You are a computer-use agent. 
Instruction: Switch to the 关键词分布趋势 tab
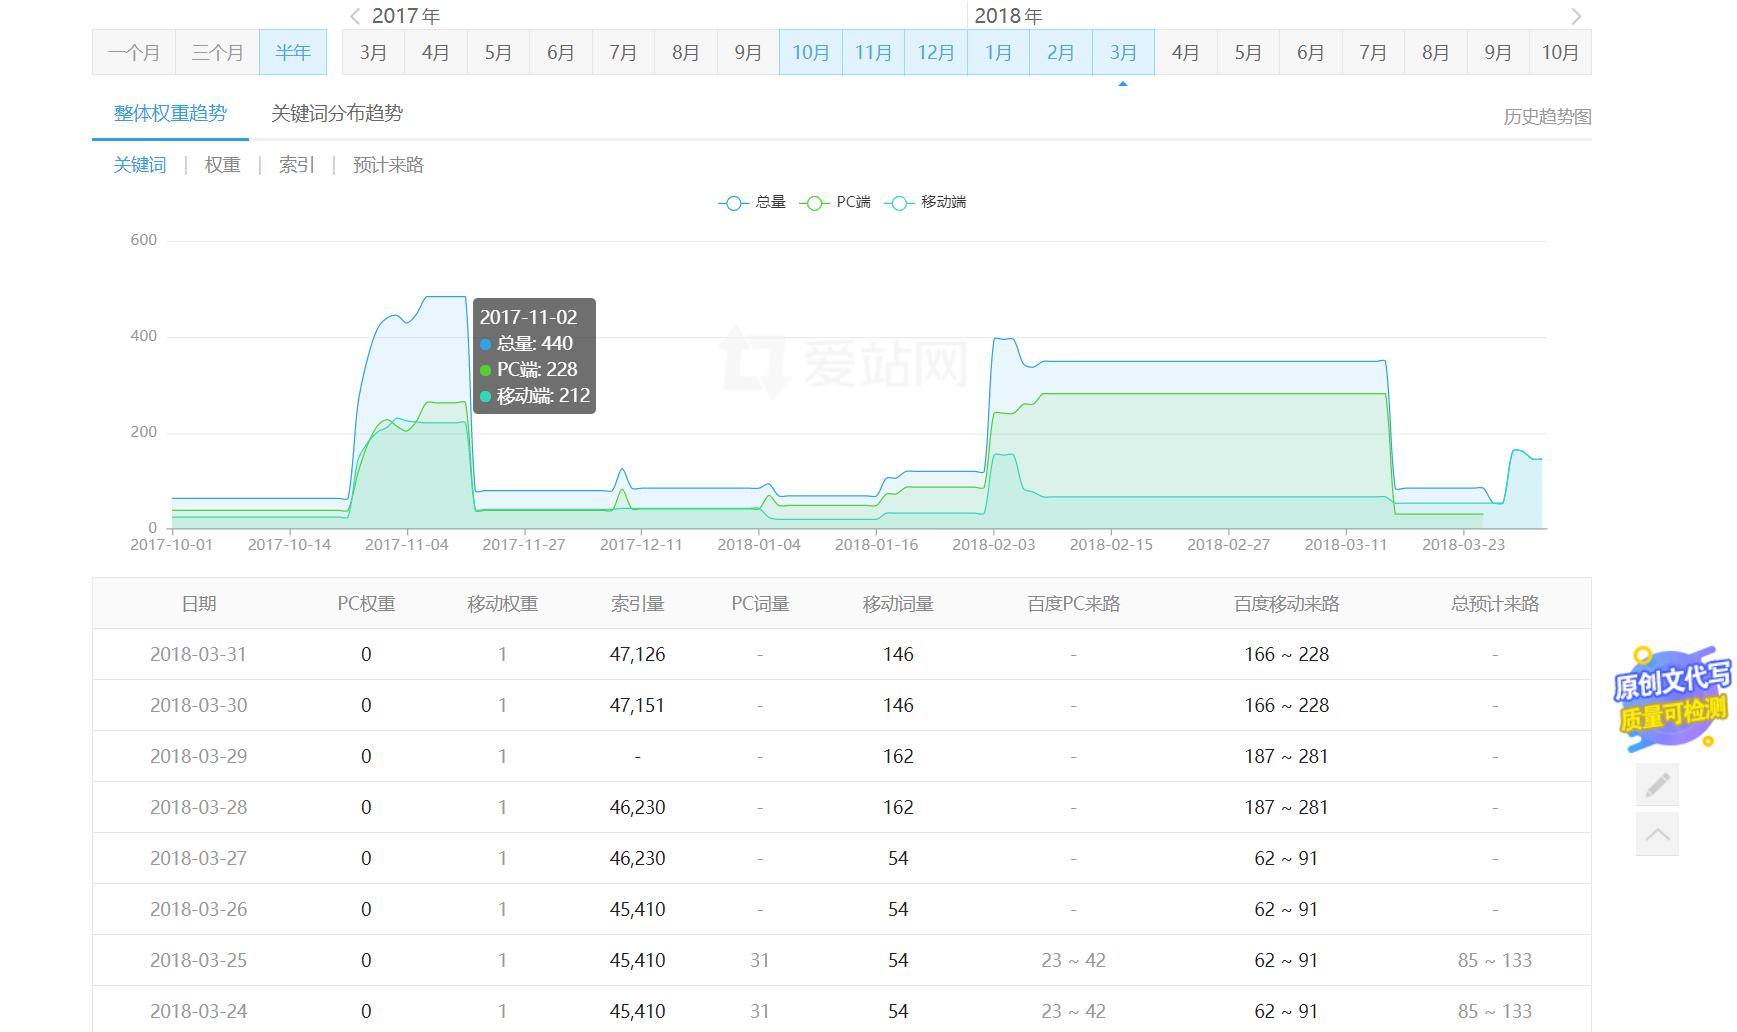pos(336,114)
